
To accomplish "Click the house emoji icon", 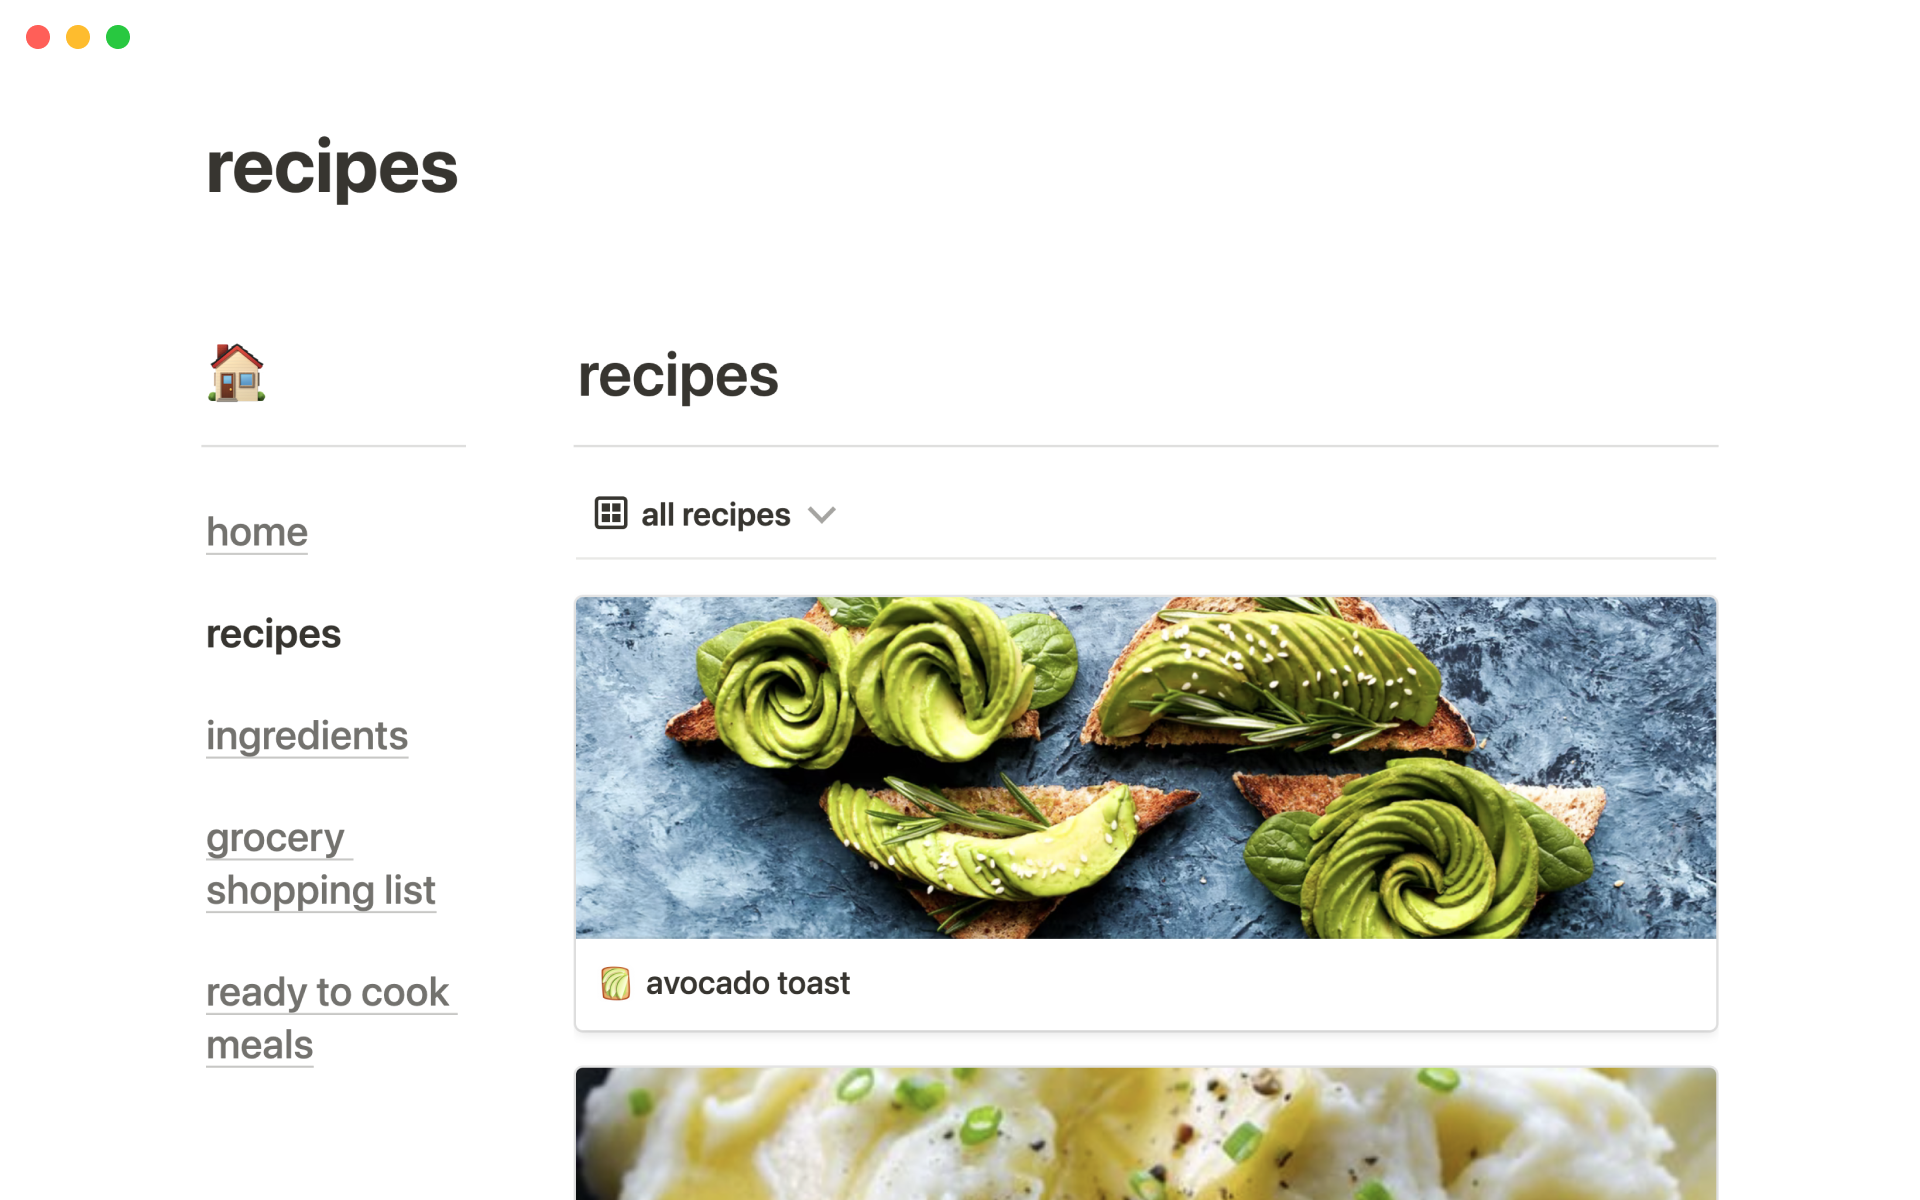I will point(236,373).
